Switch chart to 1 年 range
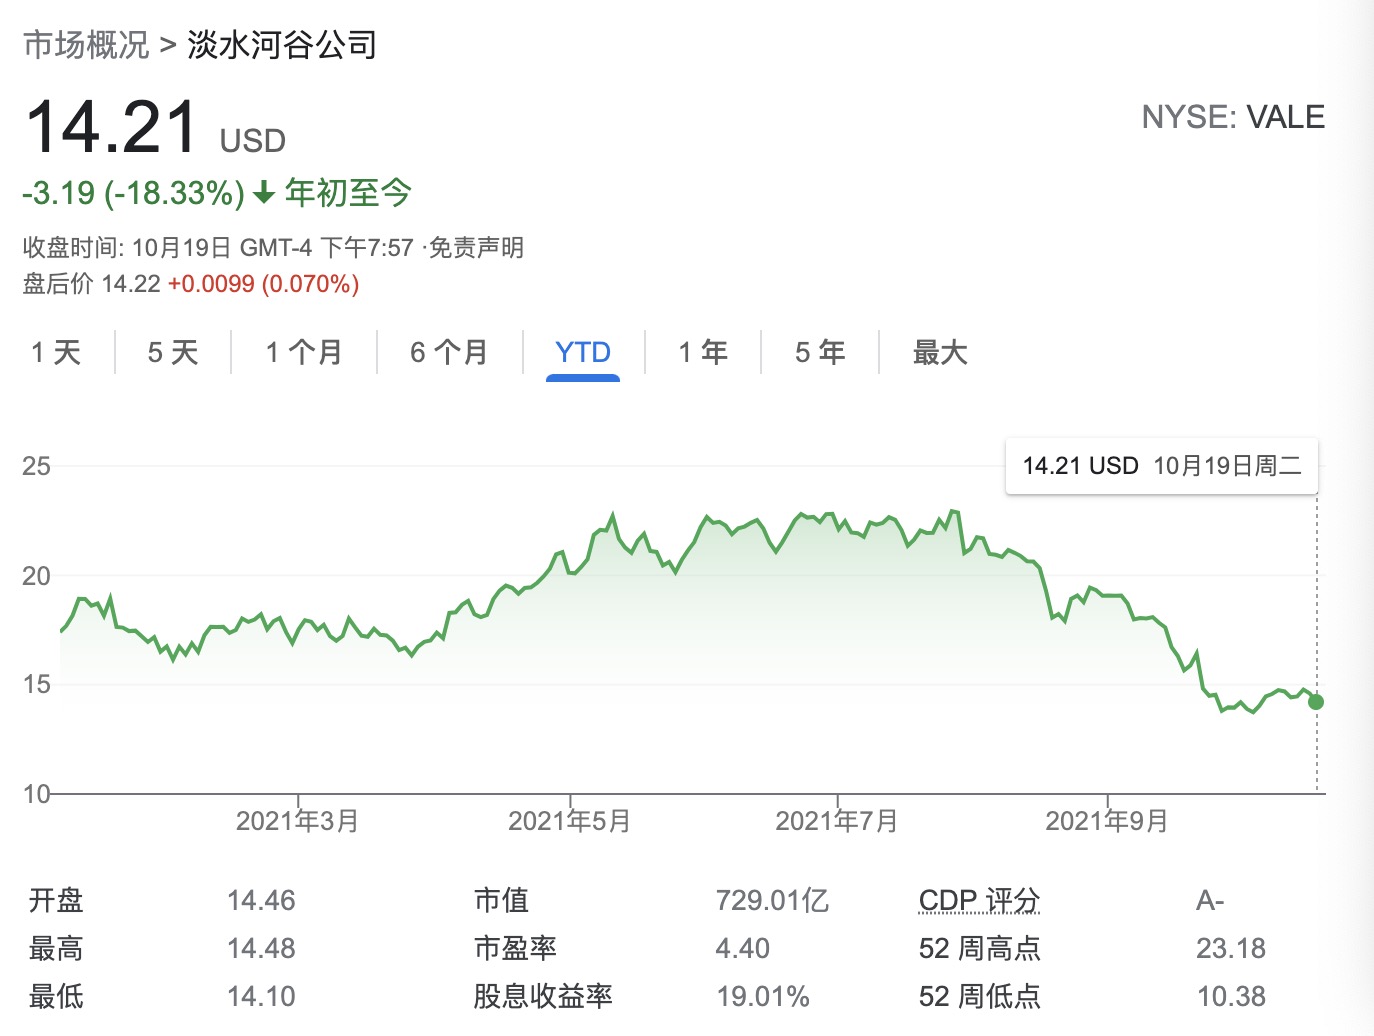 703,352
